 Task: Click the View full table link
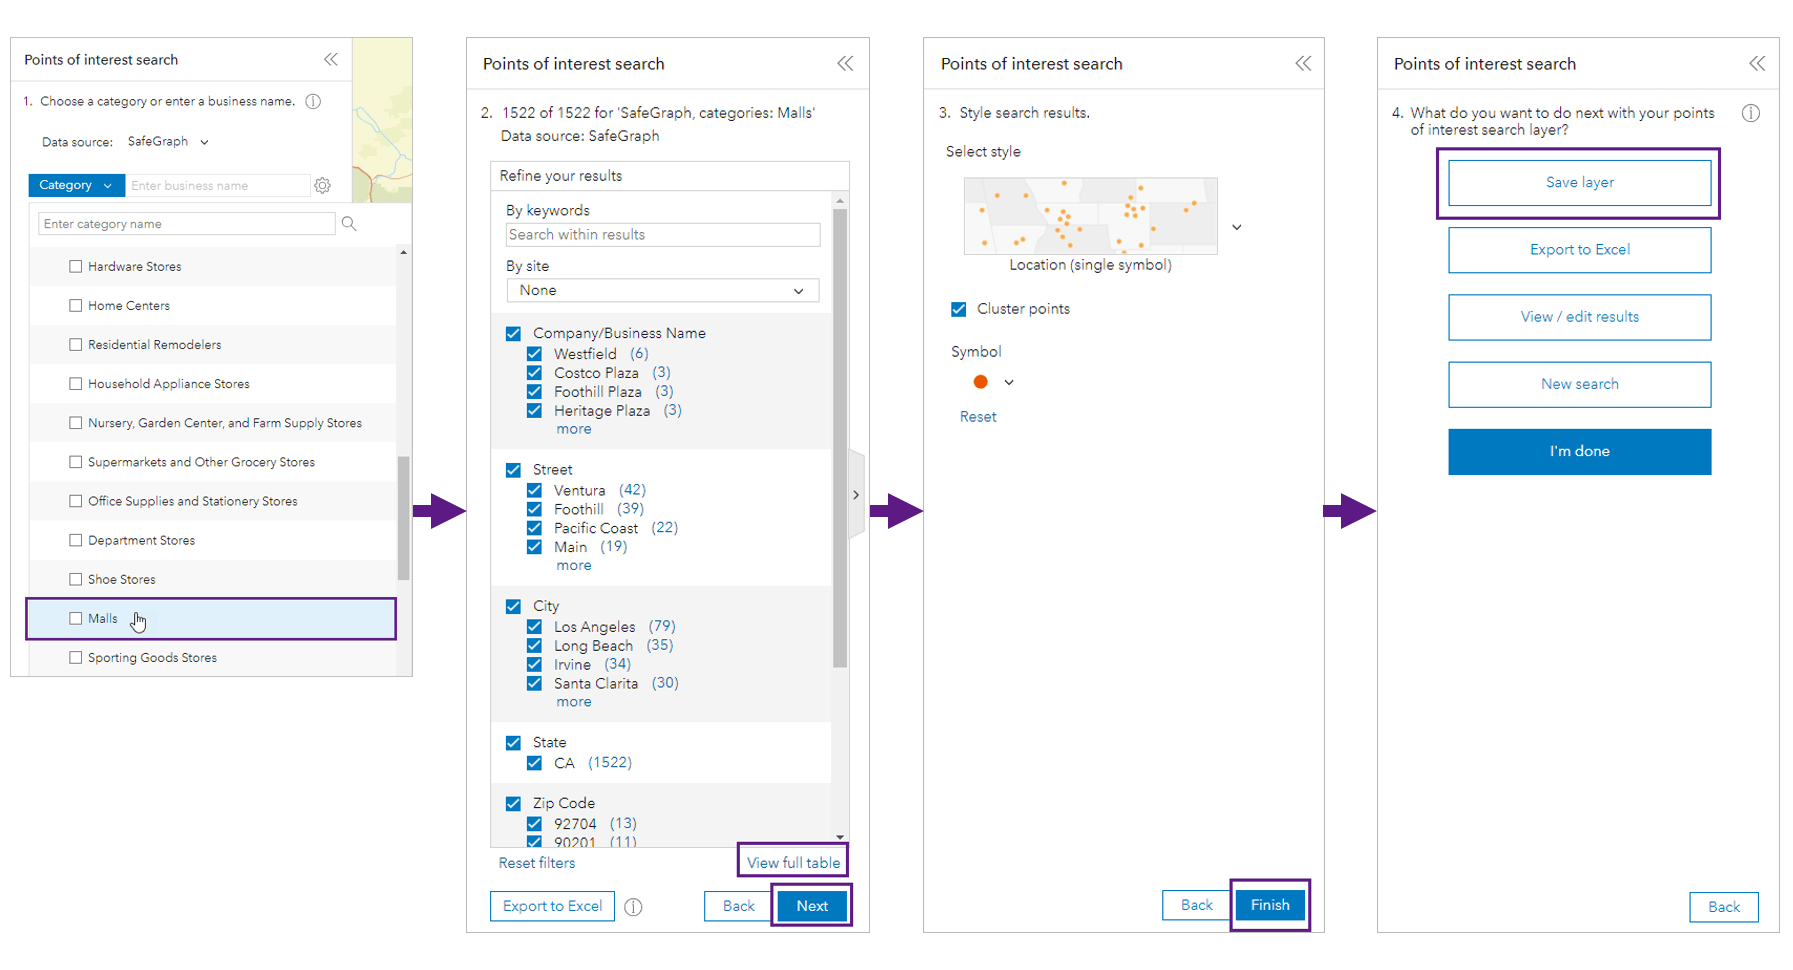coord(792,861)
